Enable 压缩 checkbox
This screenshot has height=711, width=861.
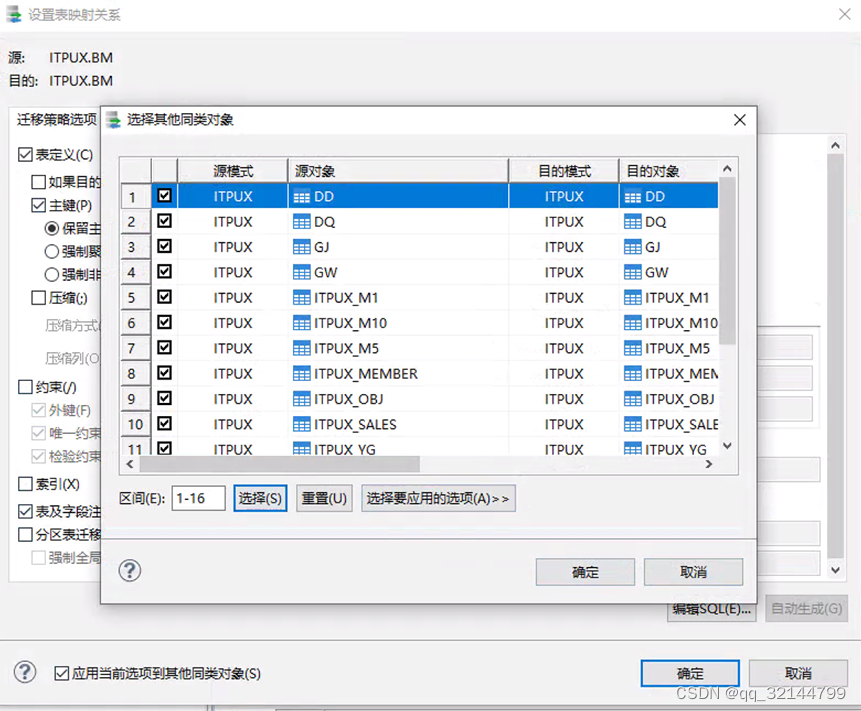point(38,298)
